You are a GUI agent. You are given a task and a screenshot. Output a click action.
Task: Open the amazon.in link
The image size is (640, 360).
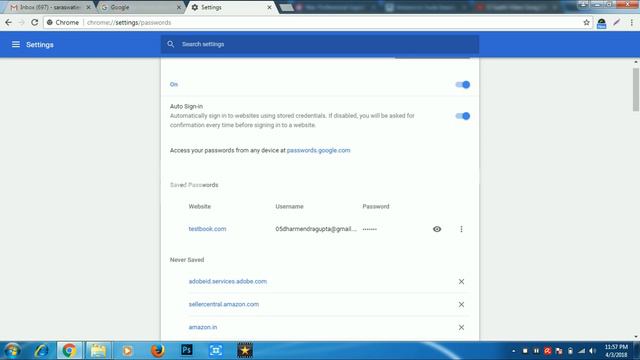click(203, 327)
